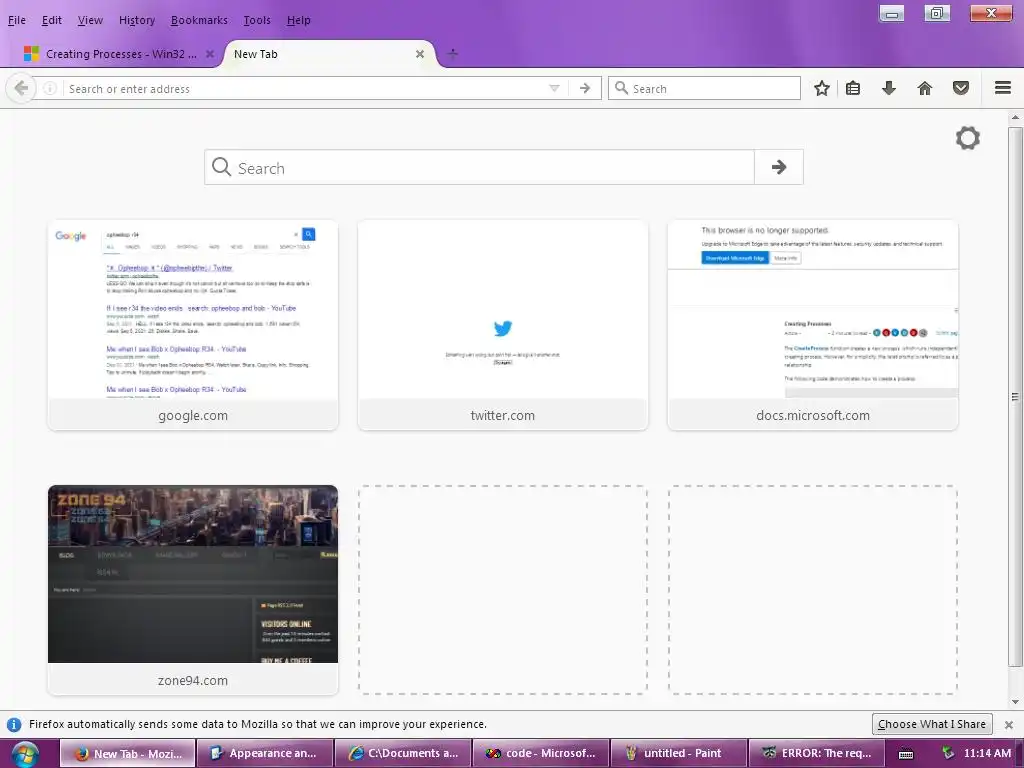Open the zone94.com thumbnail tile

tap(193, 590)
